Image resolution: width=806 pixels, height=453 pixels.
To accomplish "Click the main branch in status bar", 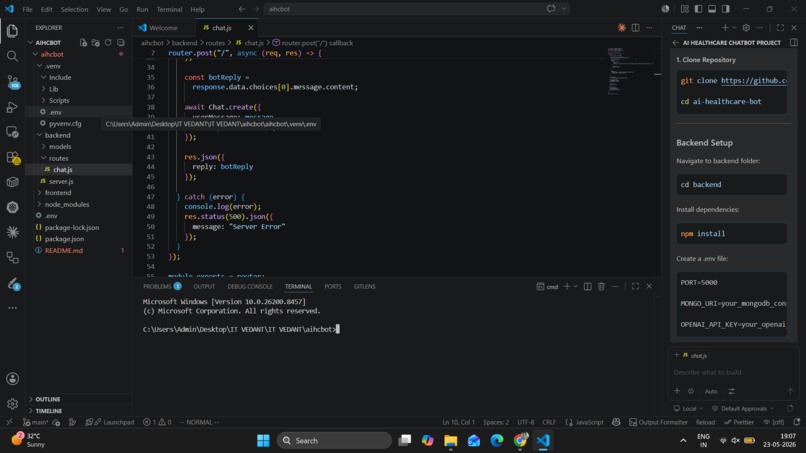I will [x=35, y=422].
